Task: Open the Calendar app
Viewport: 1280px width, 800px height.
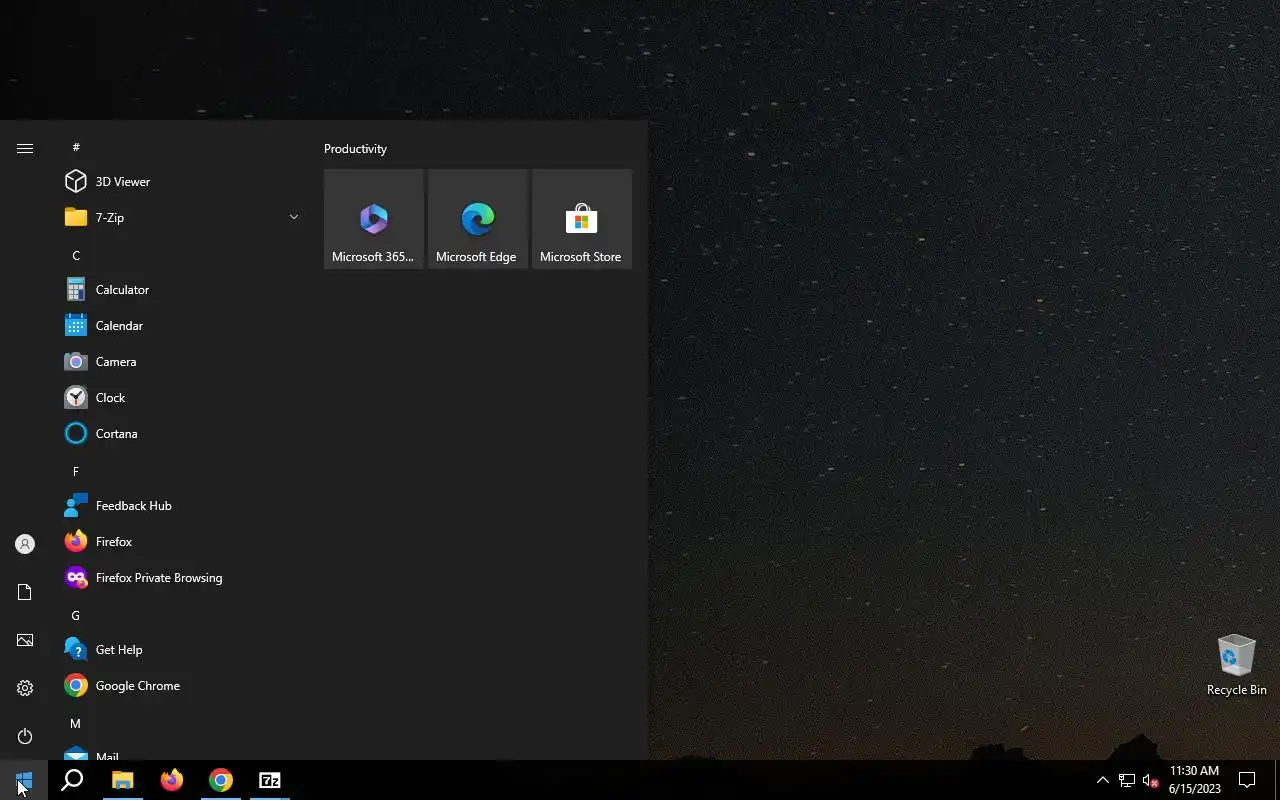Action: pos(181,326)
